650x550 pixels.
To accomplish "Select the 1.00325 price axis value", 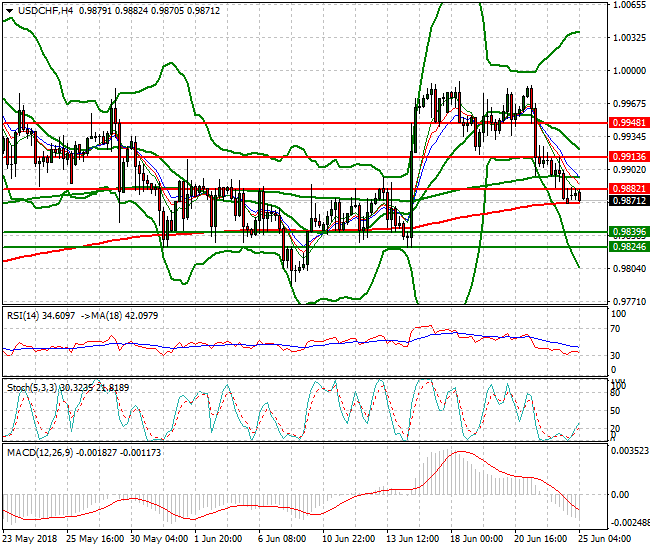I will pyautogui.click(x=629, y=38).
